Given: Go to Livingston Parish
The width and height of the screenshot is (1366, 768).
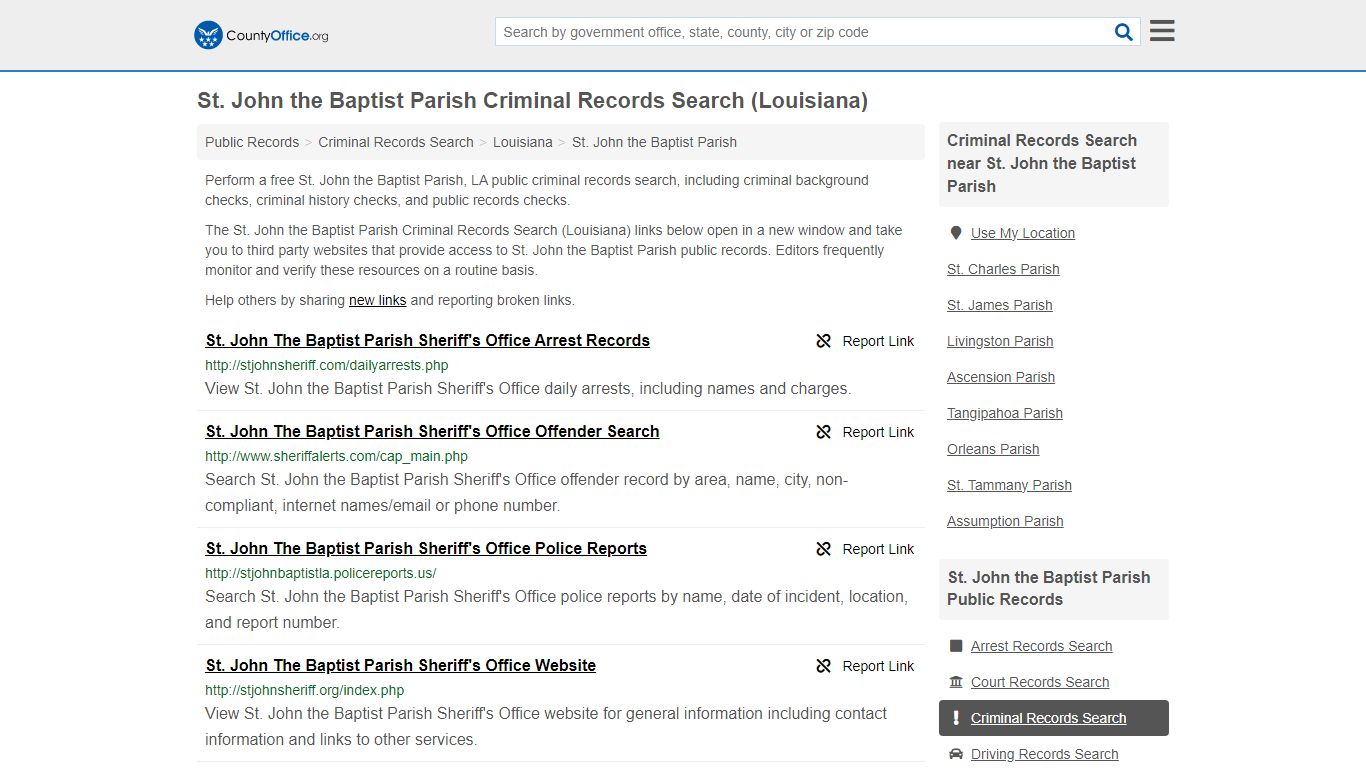Looking at the screenshot, I should click(1000, 341).
